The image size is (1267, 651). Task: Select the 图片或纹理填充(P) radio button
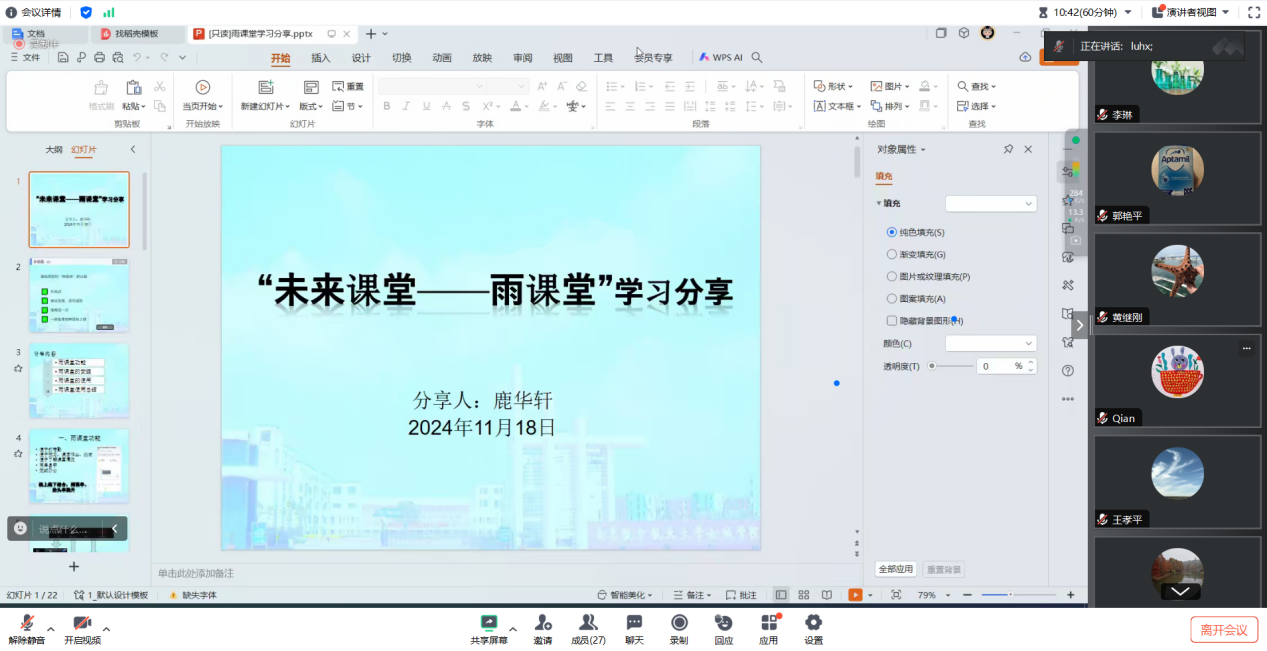pos(892,276)
